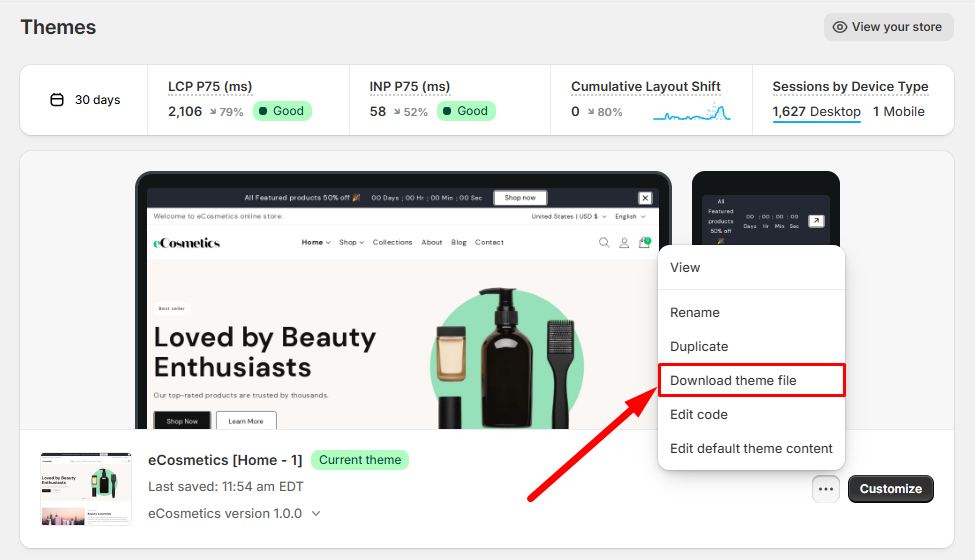This screenshot has width=975, height=560.
Task: Select the 1,627 Desktop sessions tab
Action: (816, 112)
